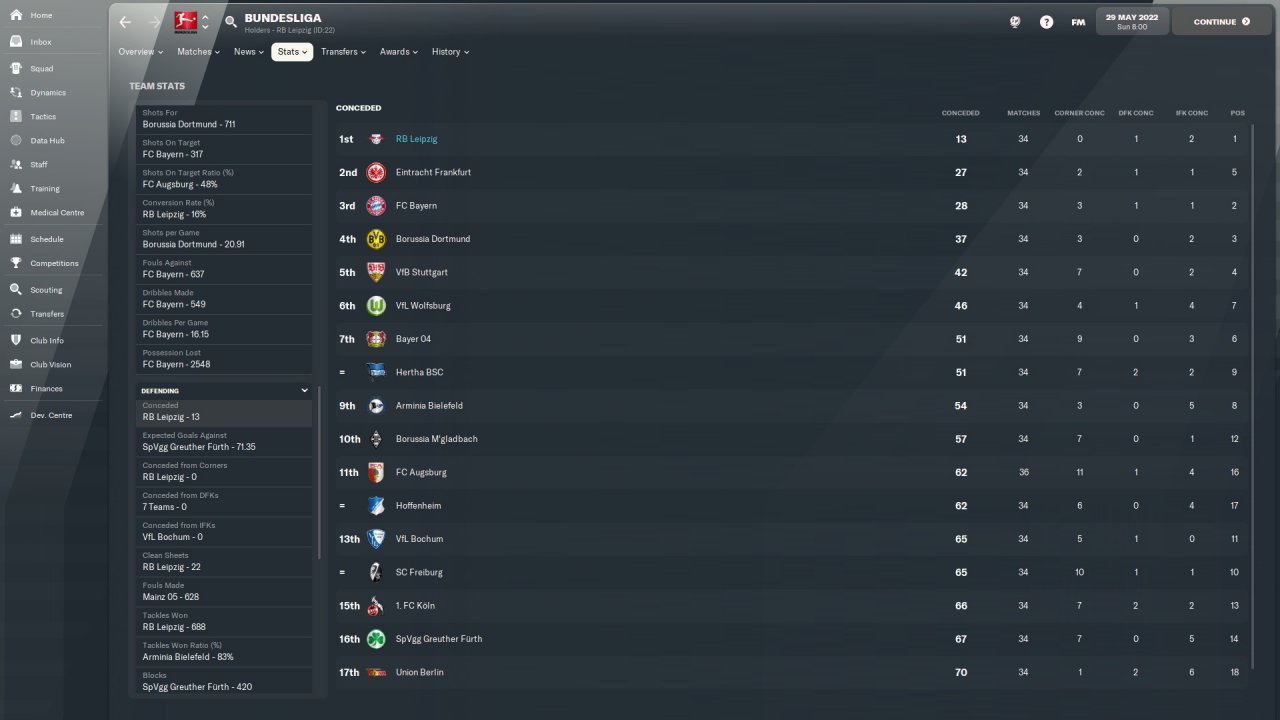Open the Overview menu tab
1280x720 pixels.
pyautogui.click(x=140, y=52)
